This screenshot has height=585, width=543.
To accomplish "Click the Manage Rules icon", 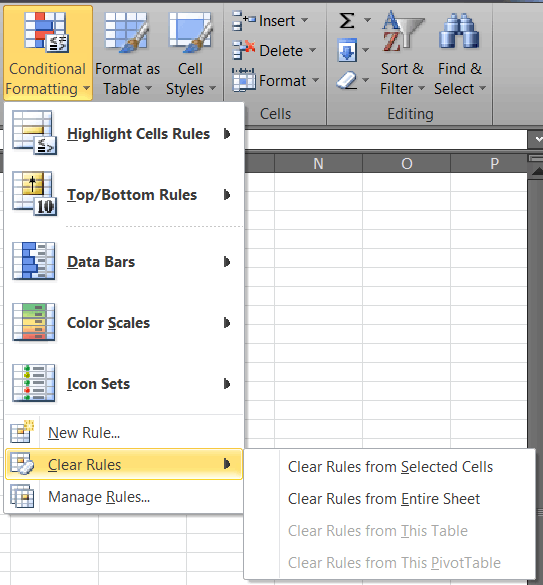I will coord(22,496).
